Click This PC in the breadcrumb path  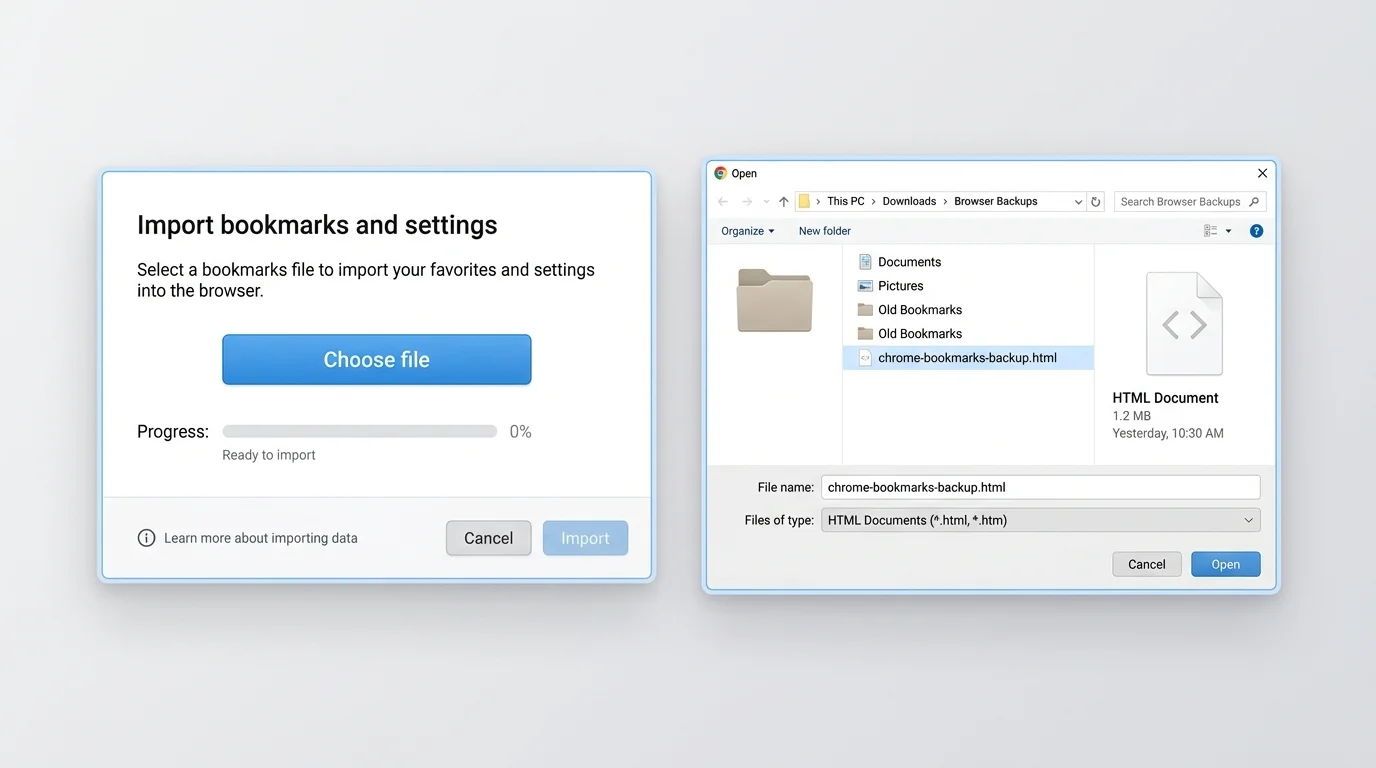pos(846,201)
